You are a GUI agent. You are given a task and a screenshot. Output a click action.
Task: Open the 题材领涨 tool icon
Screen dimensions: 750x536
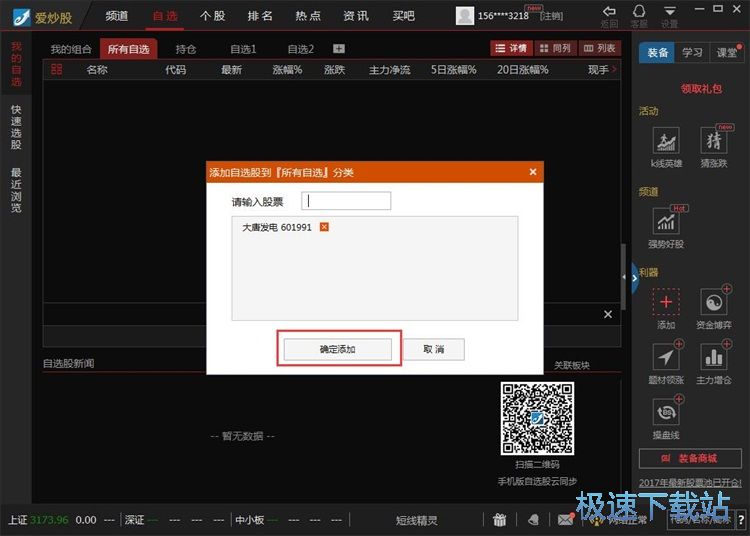pos(666,357)
